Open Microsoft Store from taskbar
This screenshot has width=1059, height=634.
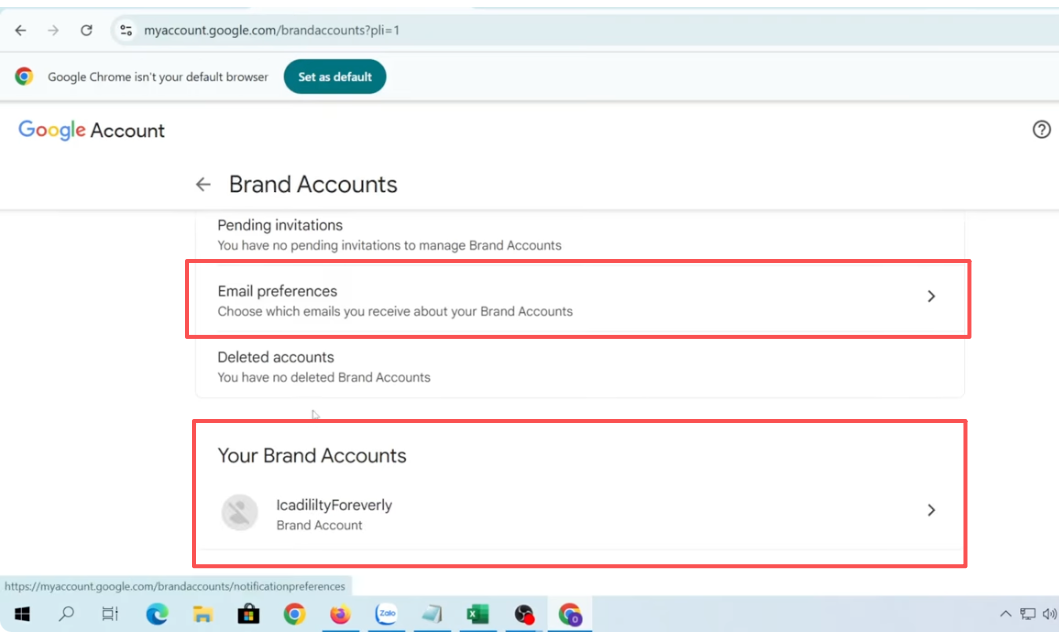[x=249, y=614]
